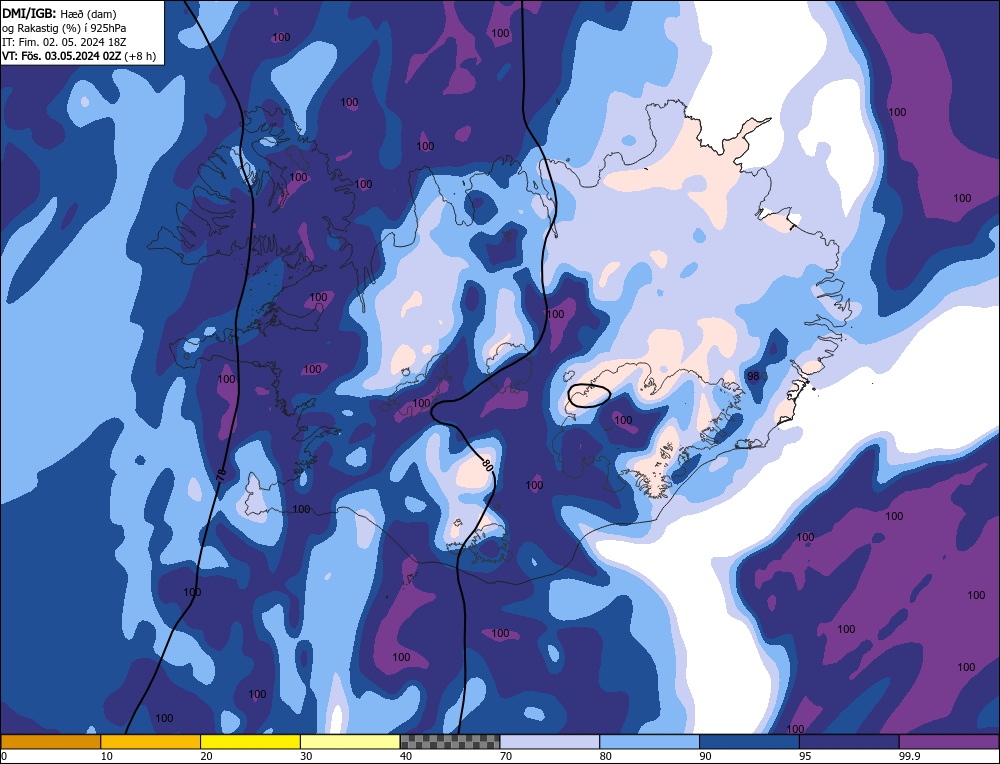The height and width of the screenshot is (764, 1000).
Task: Click the gray checkered 40–70 legend swatch
Action: pyautogui.click(x=450, y=742)
